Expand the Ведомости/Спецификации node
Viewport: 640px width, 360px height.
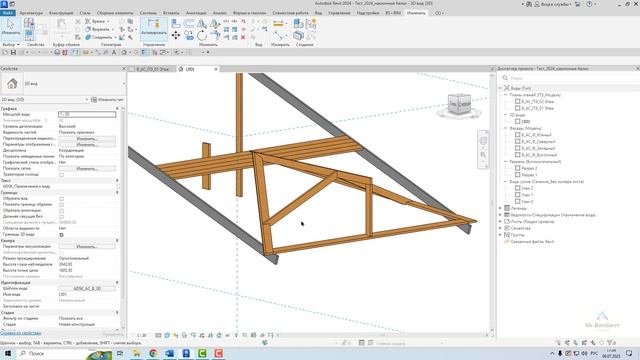(500, 215)
